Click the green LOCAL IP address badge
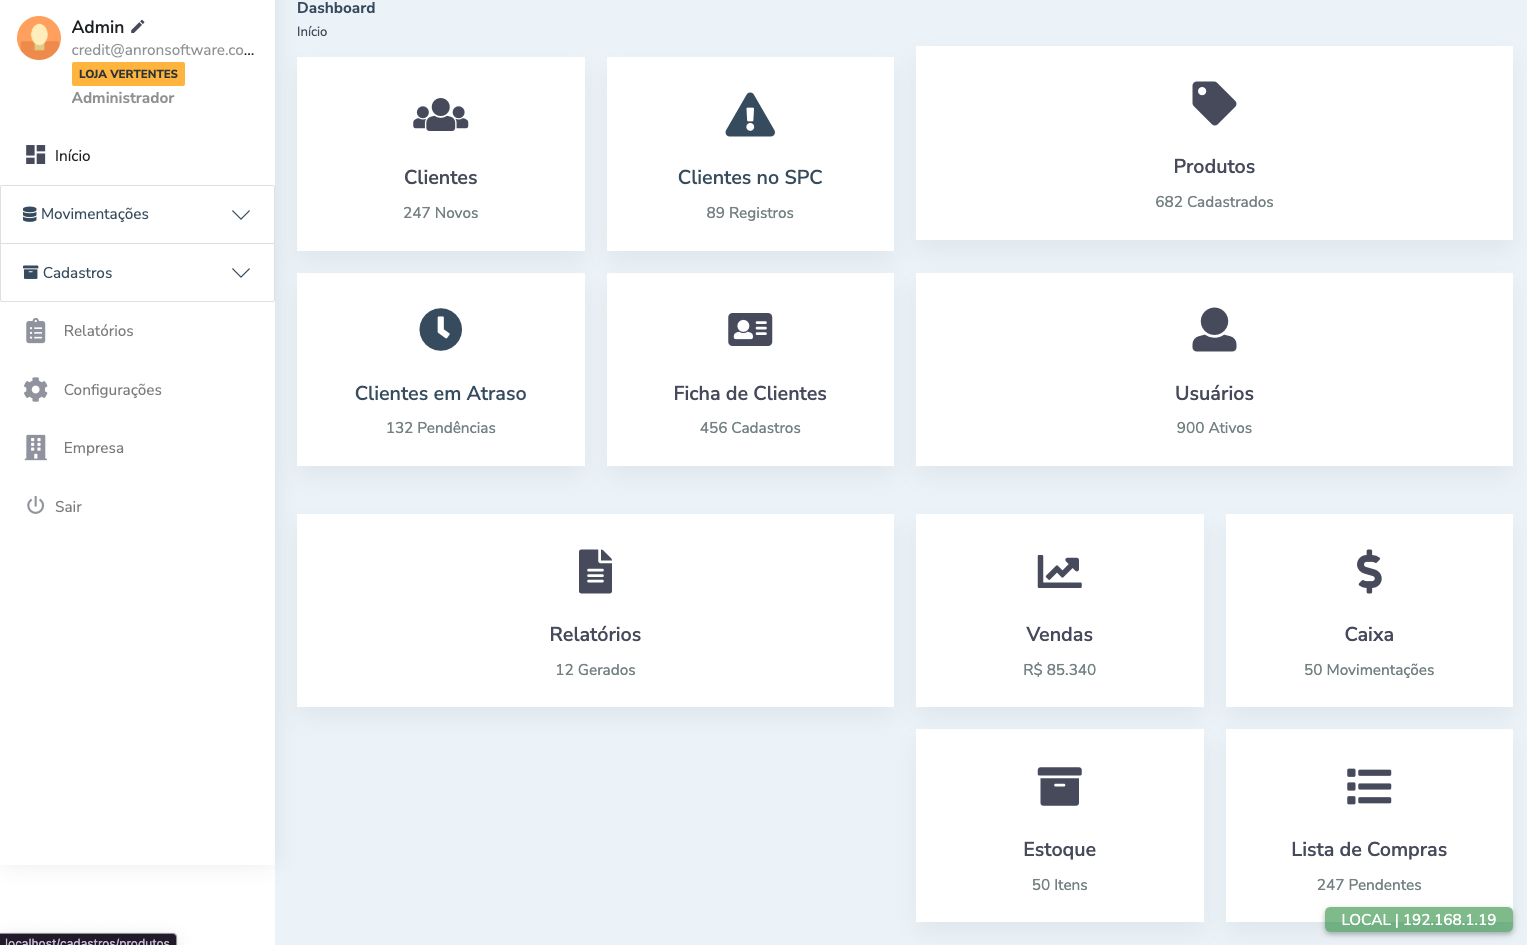 [1418, 920]
